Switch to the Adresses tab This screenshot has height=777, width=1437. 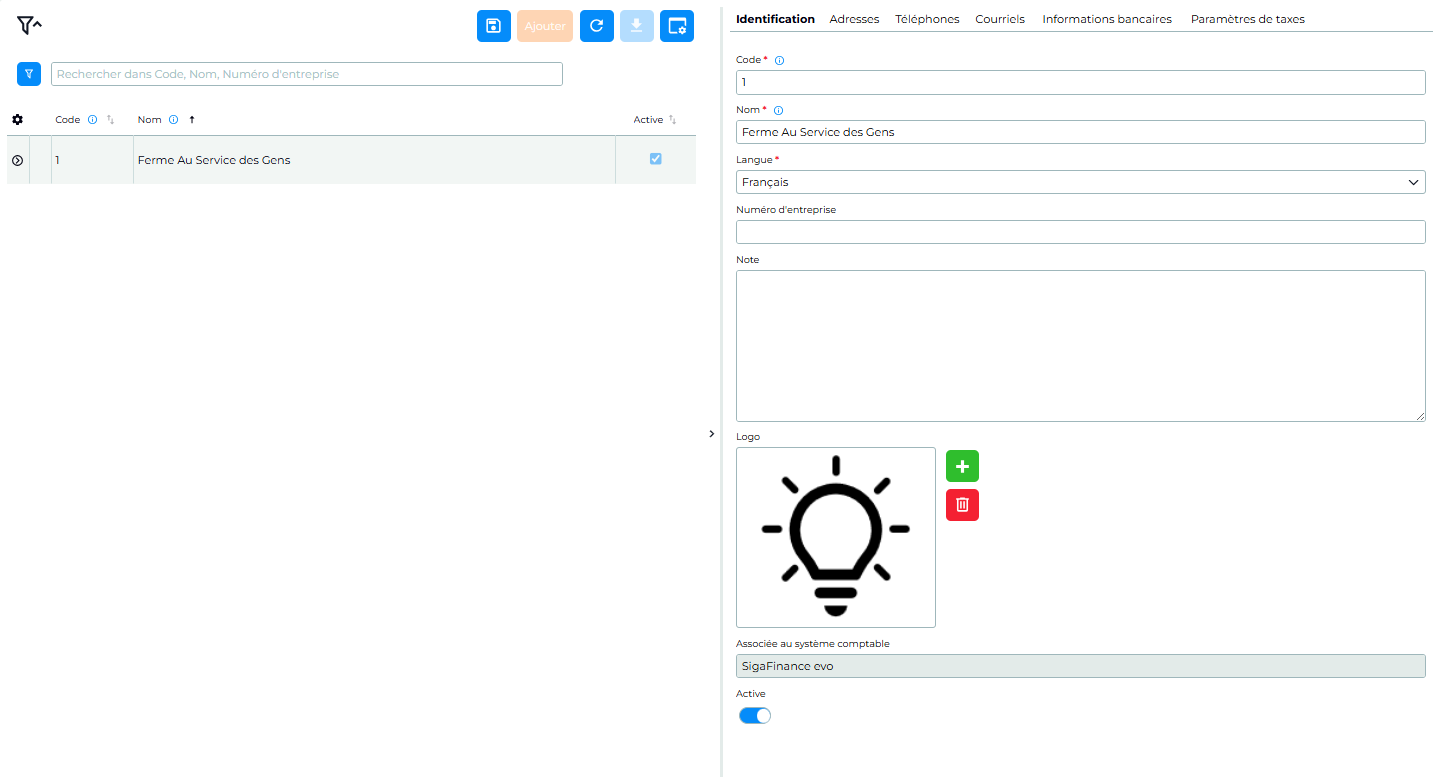854,19
